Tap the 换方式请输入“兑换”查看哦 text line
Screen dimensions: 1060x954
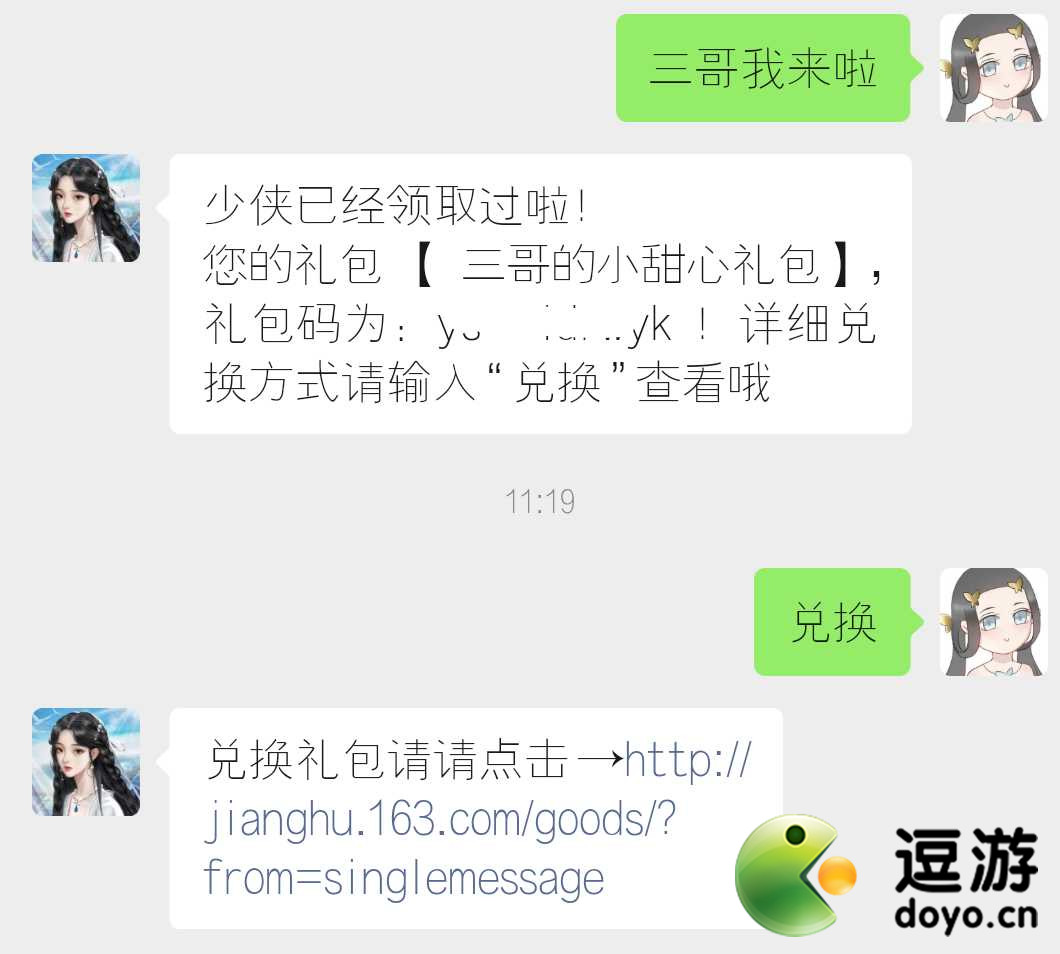click(x=487, y=383)
